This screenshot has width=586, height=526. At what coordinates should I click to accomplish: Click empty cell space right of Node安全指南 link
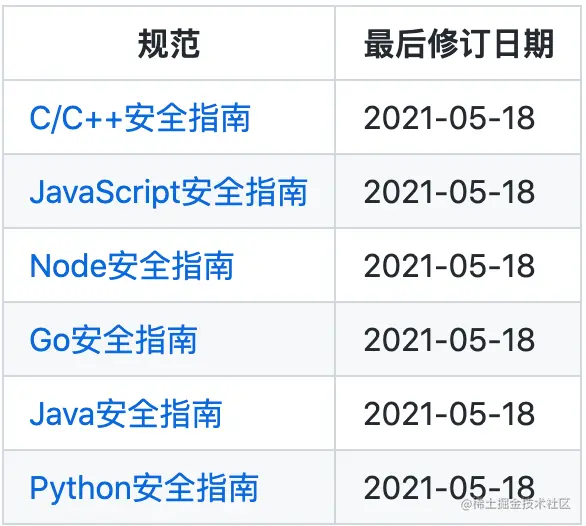[284, 265]
